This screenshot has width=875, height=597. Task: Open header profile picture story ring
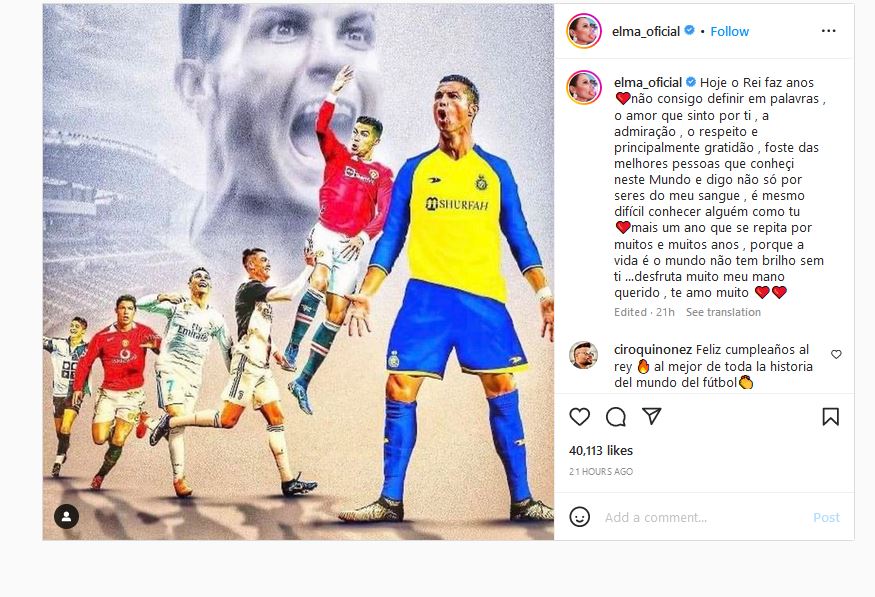coord(584,31)
